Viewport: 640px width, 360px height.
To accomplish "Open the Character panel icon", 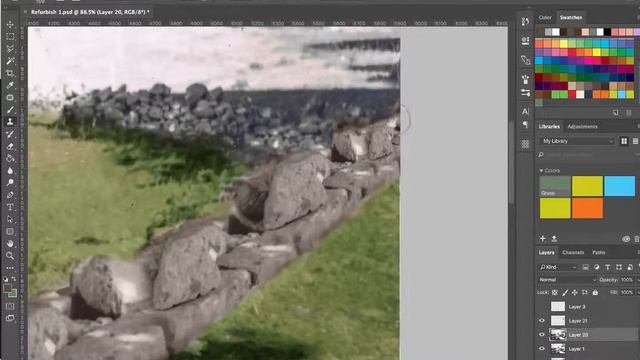I will click(525, 111).
